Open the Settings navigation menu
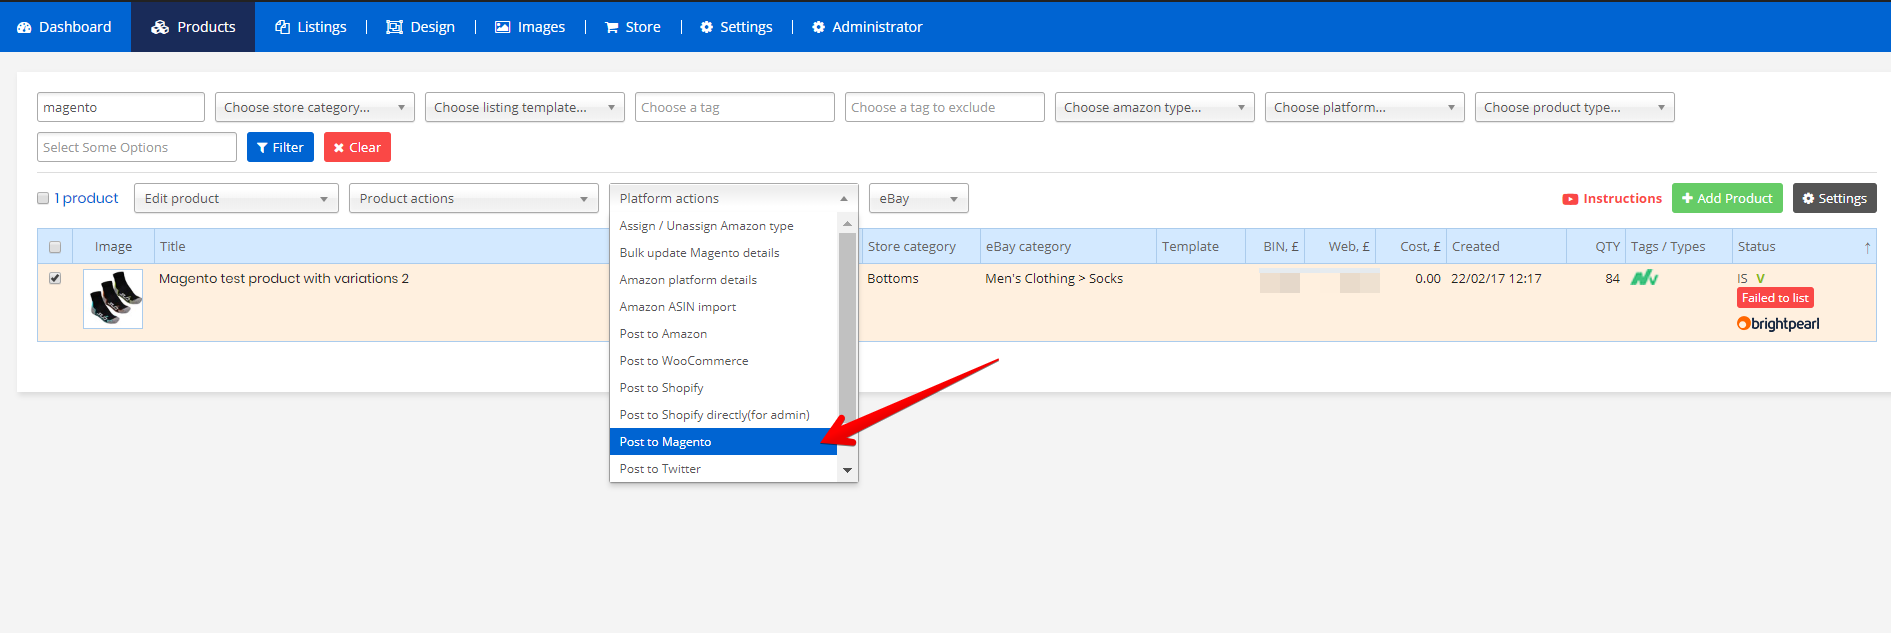The image size is (1891, 633). (736, 27)
